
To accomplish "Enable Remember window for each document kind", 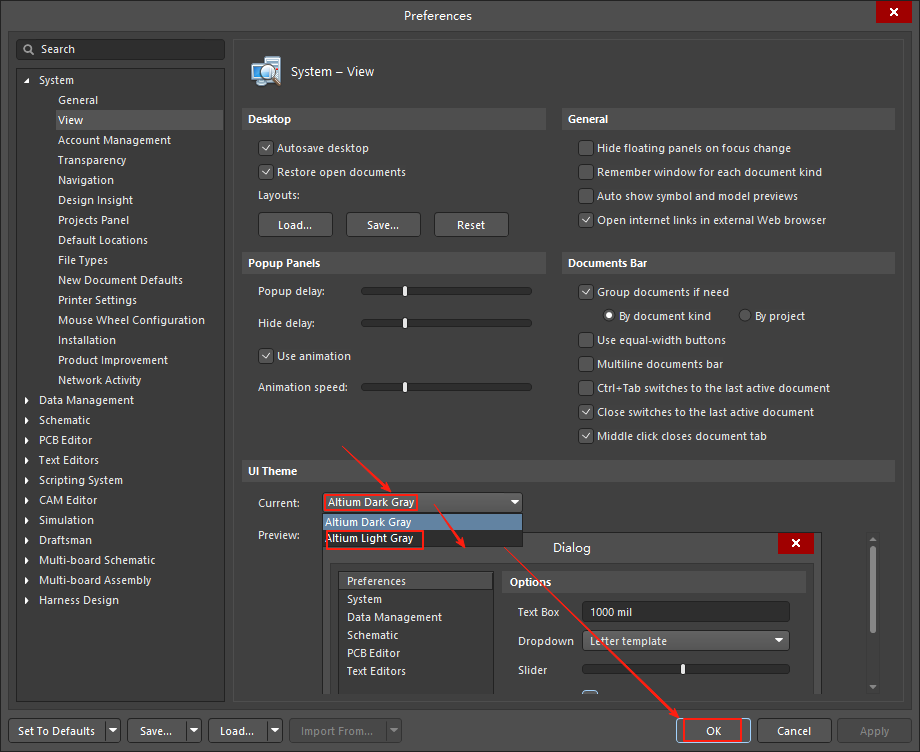I will 586,172.
